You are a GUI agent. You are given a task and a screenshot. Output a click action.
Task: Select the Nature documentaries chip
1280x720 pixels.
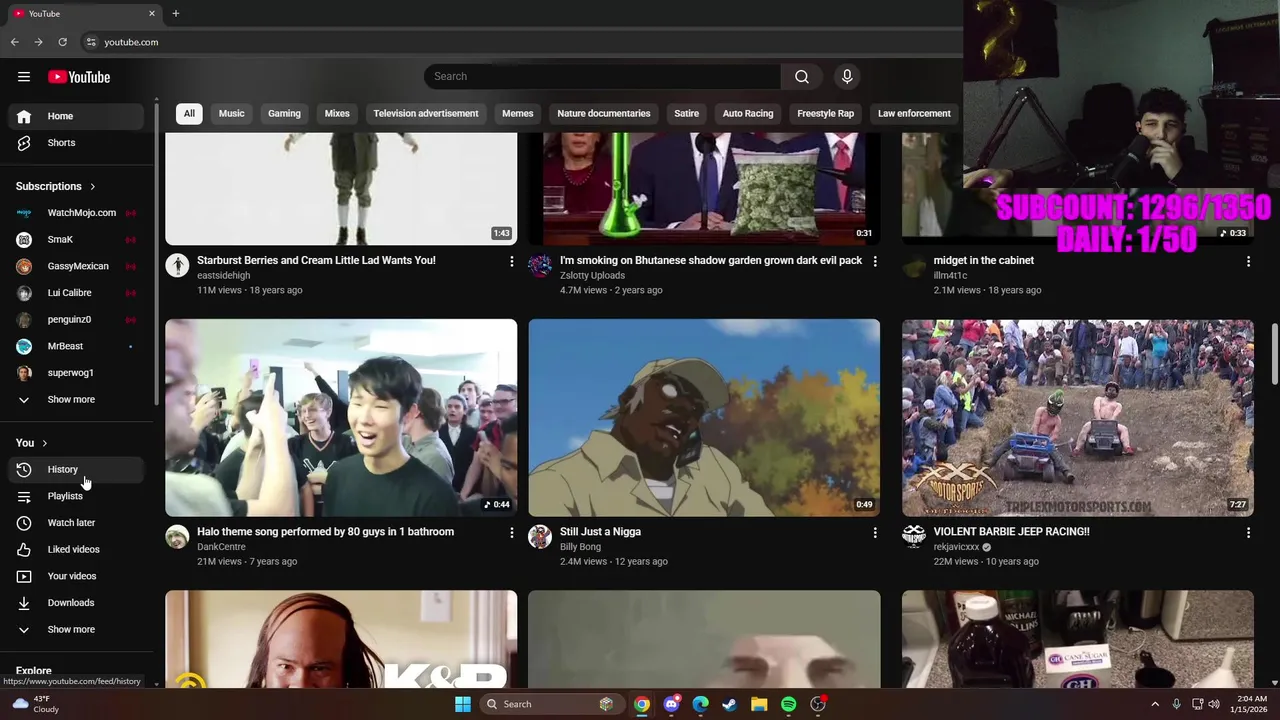[x=604, y=114]
